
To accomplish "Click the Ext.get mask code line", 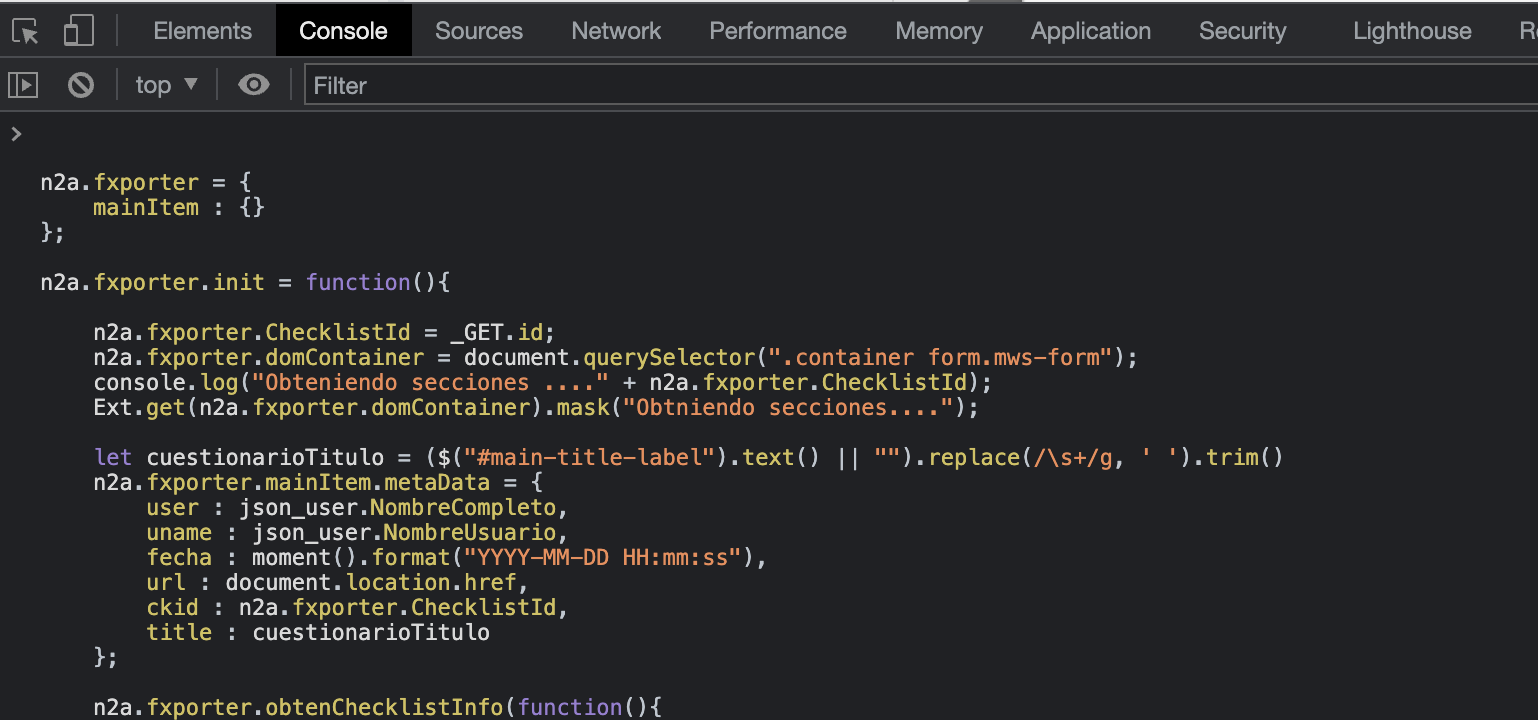I will pyautogui.click(x=536, y=407).
